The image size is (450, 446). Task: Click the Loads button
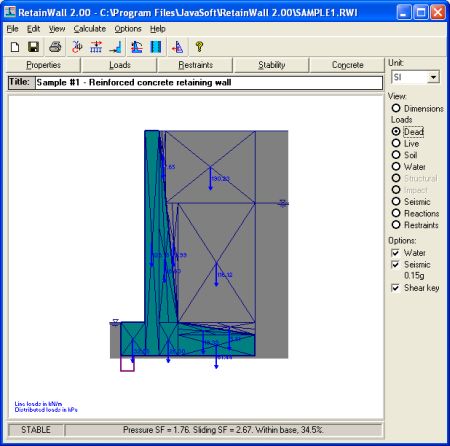click(120, 65)
